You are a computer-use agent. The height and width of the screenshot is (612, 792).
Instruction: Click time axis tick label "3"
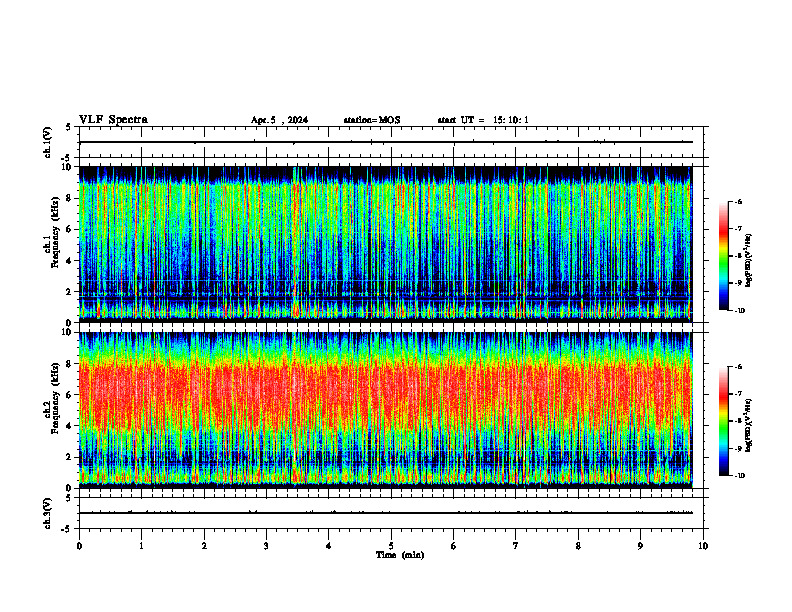pyautogui.click(x=266, y=546)
